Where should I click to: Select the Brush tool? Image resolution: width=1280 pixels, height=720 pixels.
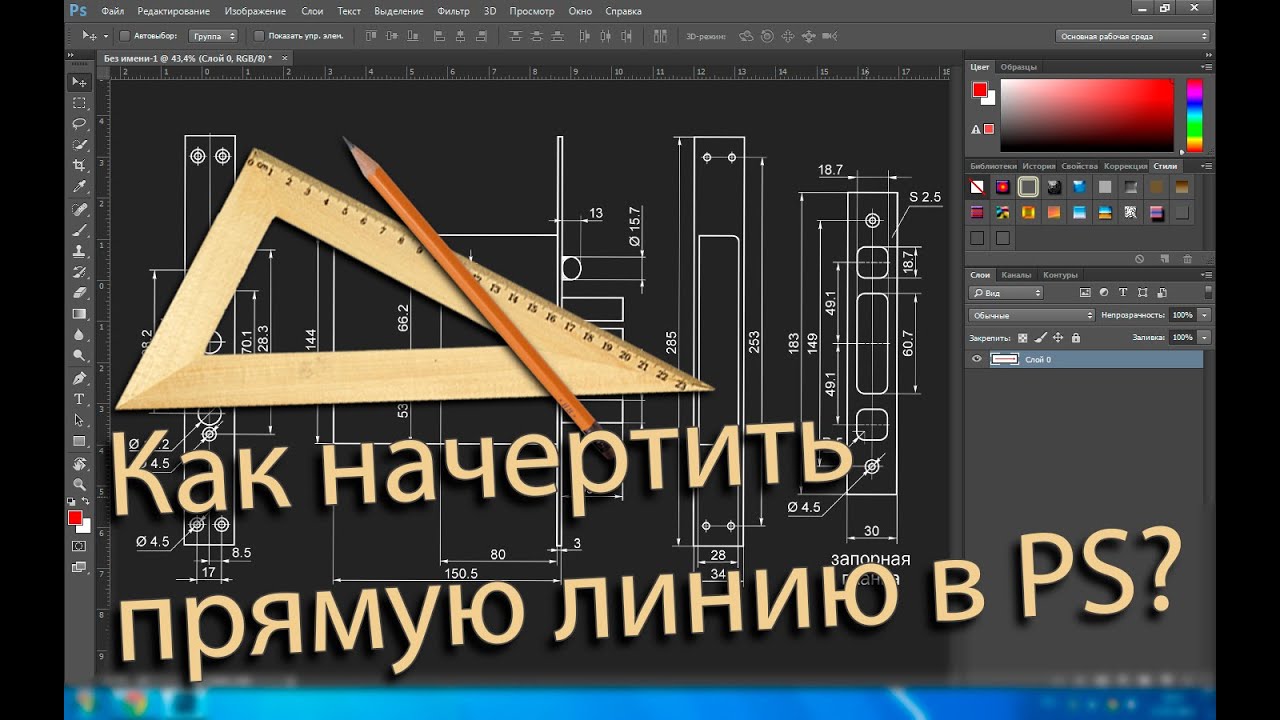79,231
